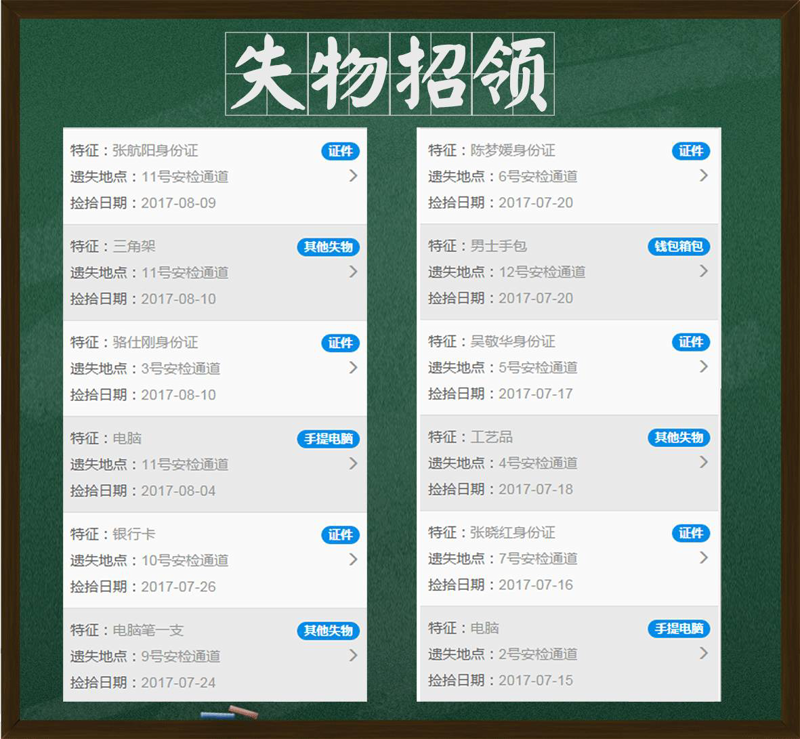The height and width of the screenshot is (739, 800).
Task: Open chevron arrow for 陈梦媛身份证 entry
Action: coord(704,176)
